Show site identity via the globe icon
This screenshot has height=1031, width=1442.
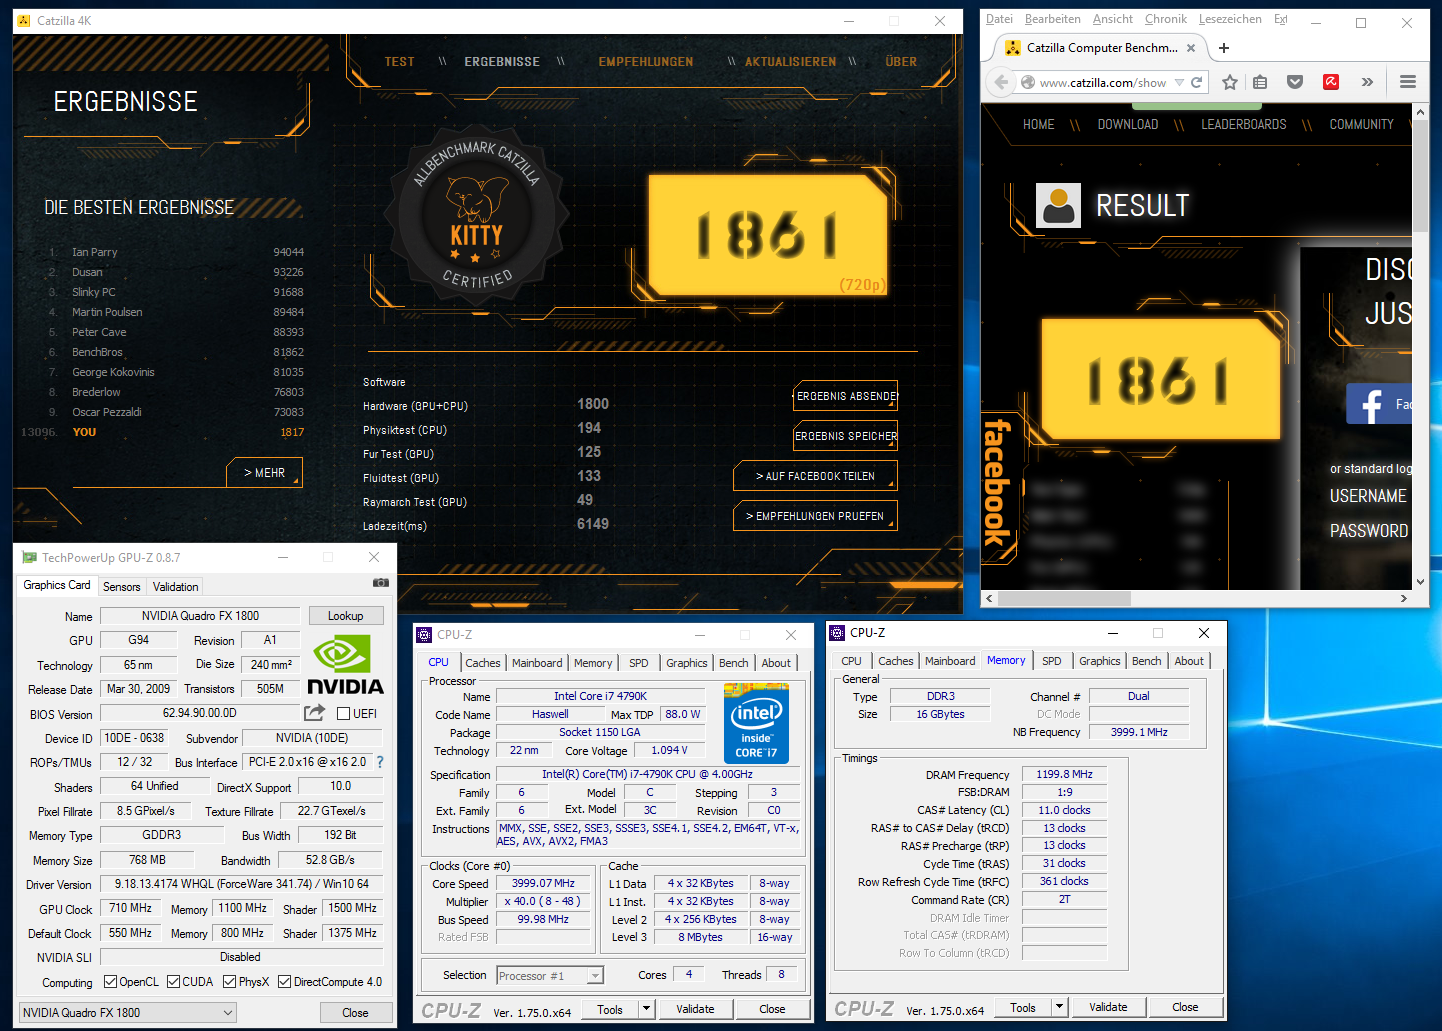(1027, 83)
